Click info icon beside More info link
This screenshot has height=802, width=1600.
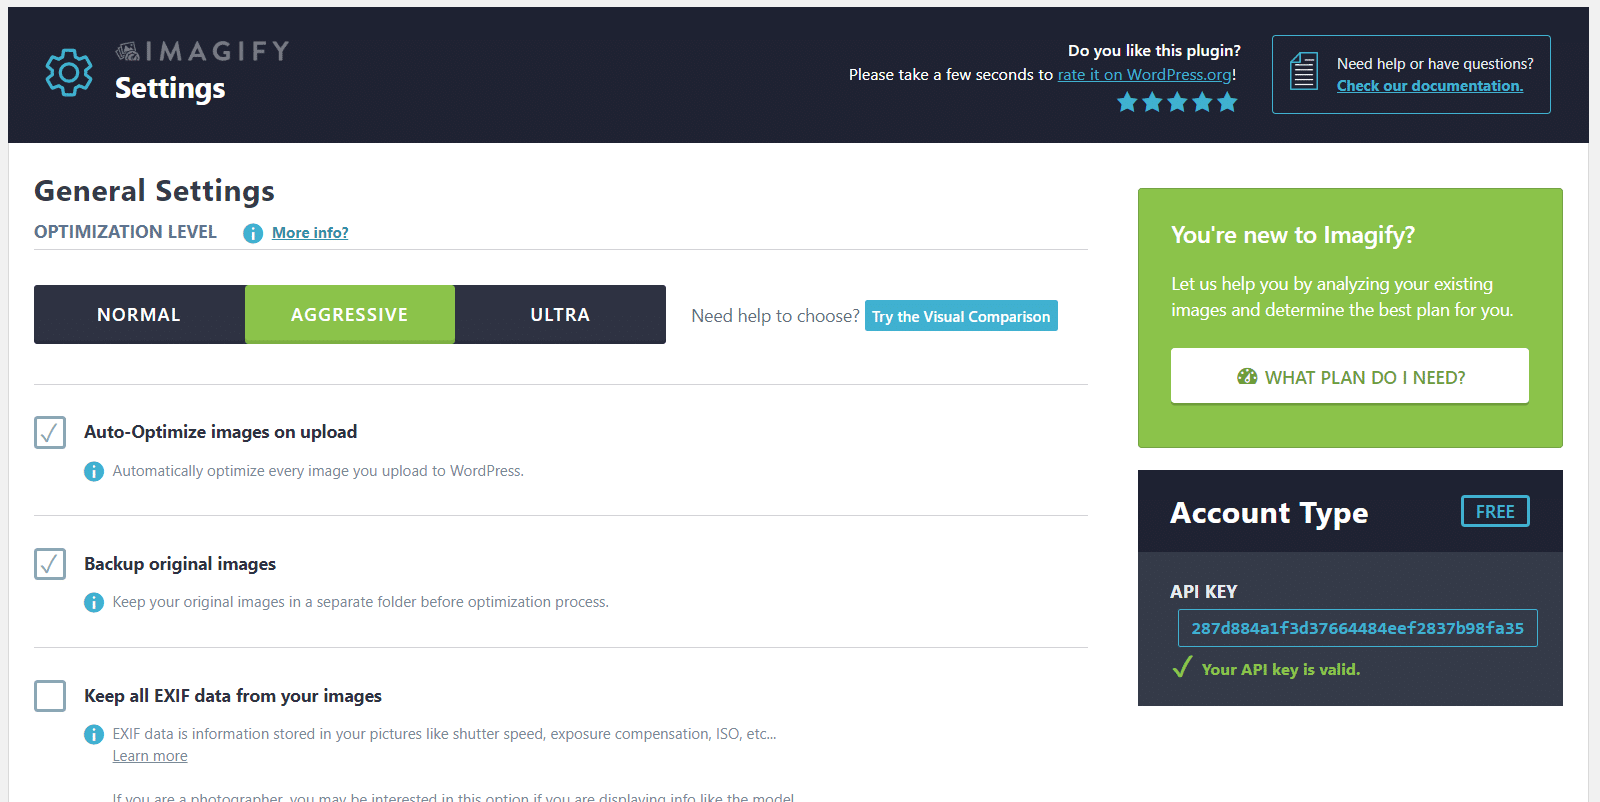253,233
